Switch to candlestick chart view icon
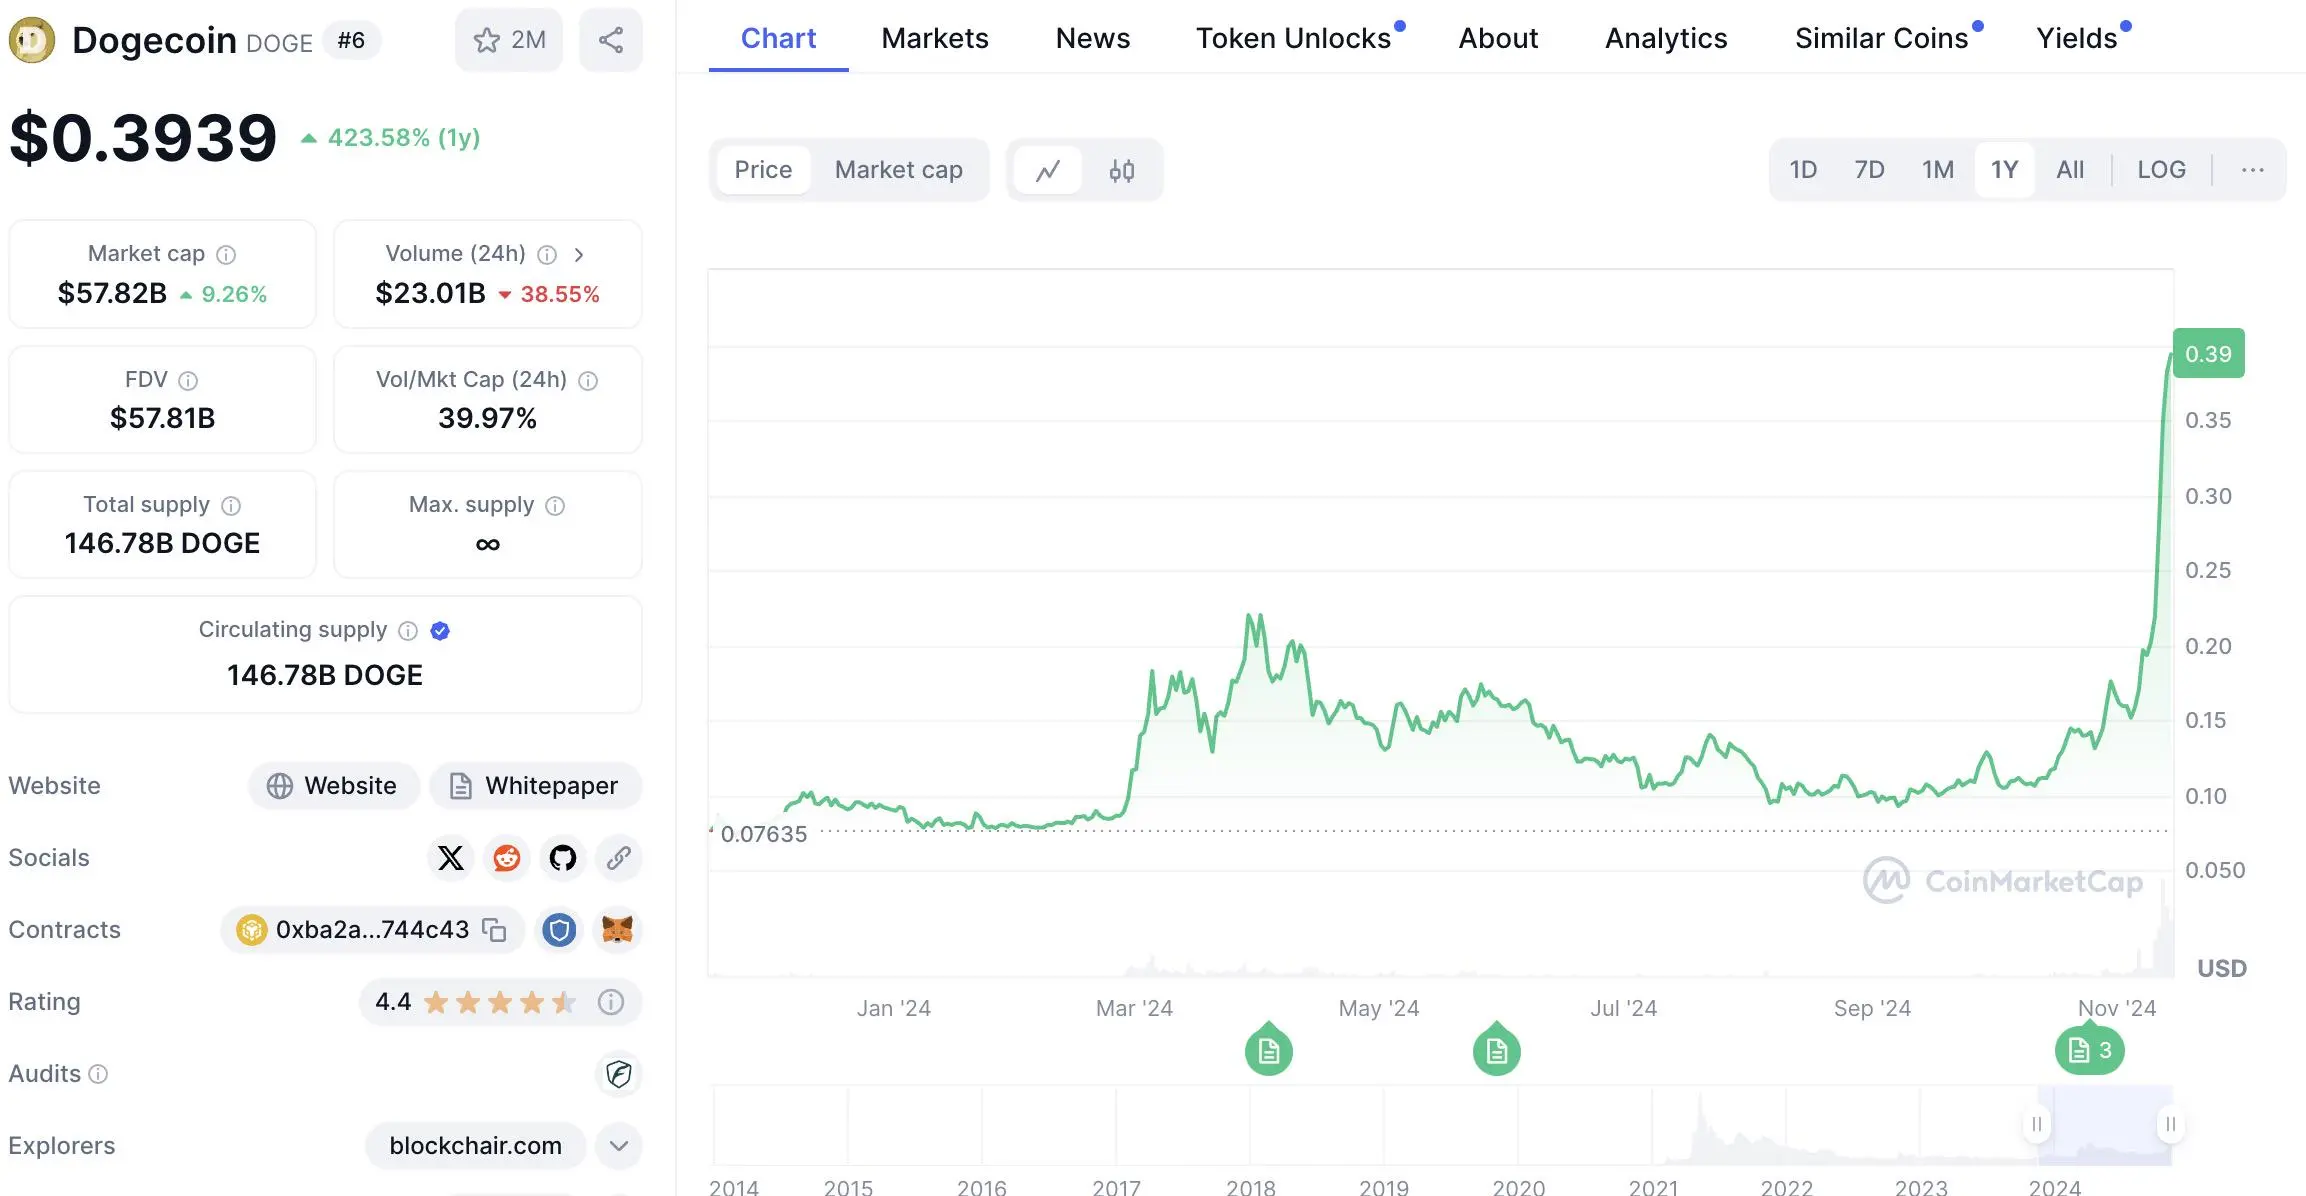The image size is (2306, 1196). [1122, 171]
